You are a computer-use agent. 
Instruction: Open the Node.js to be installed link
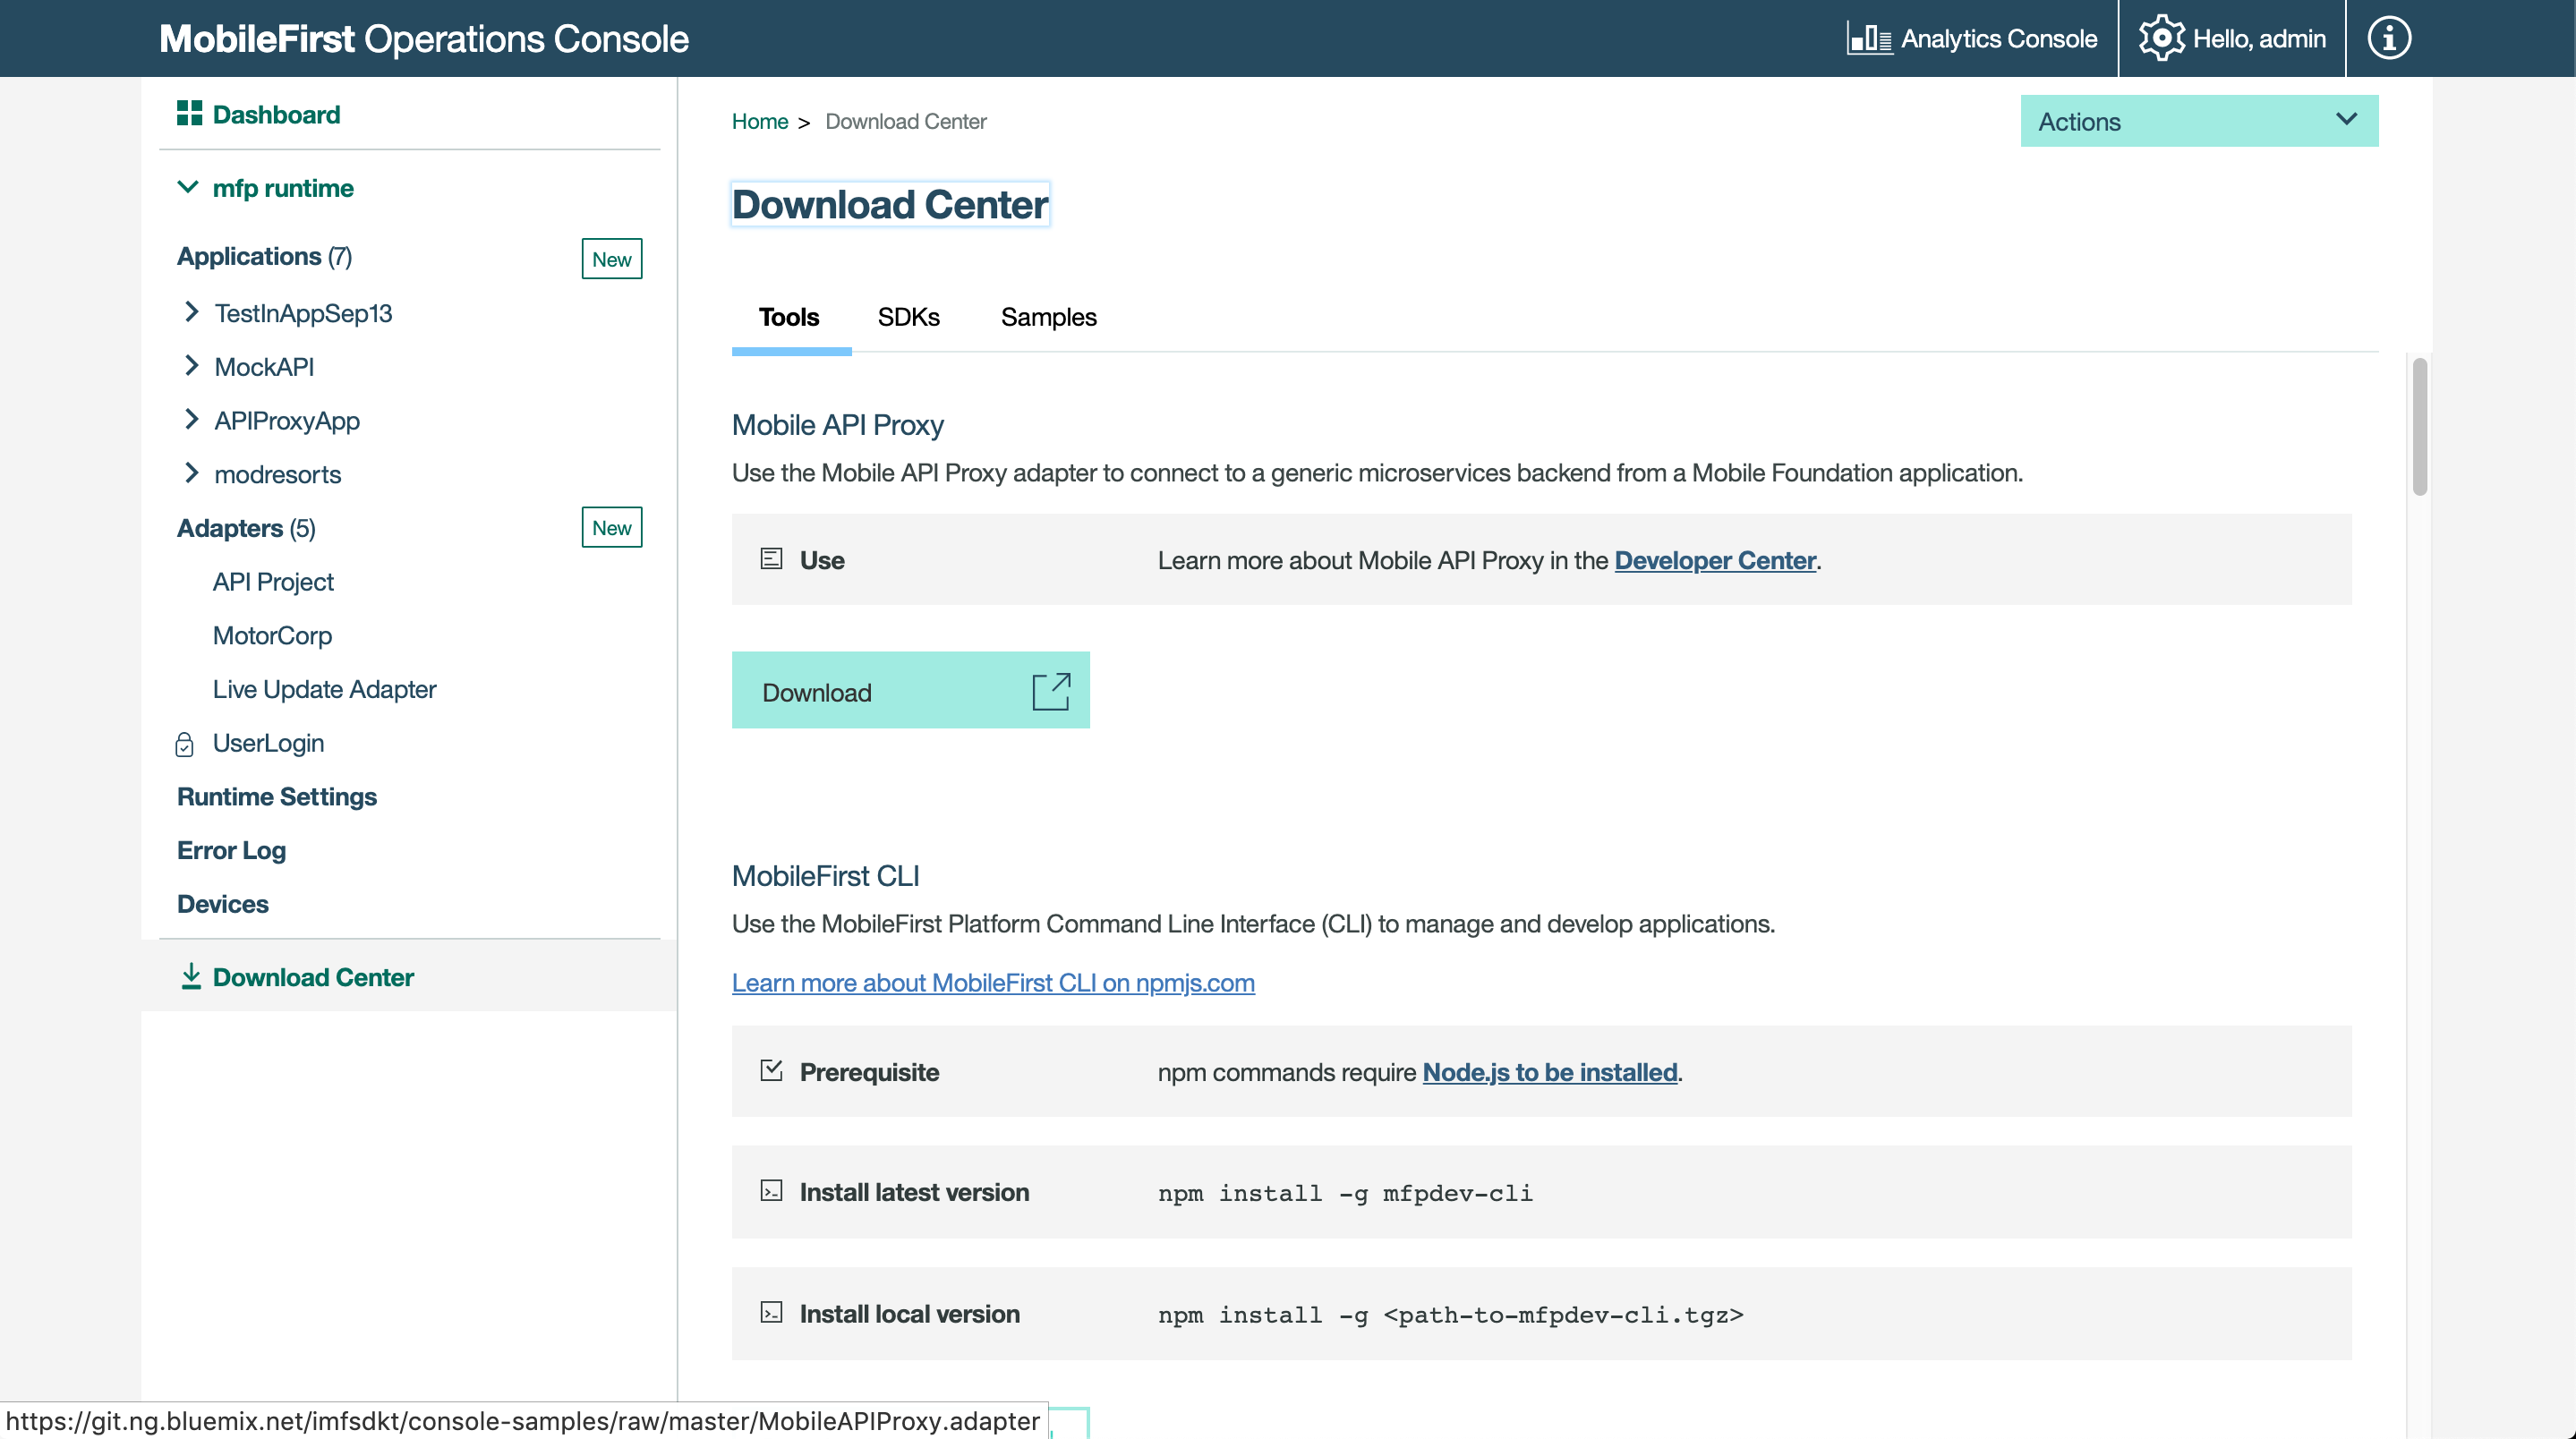pos(1549,1072)
